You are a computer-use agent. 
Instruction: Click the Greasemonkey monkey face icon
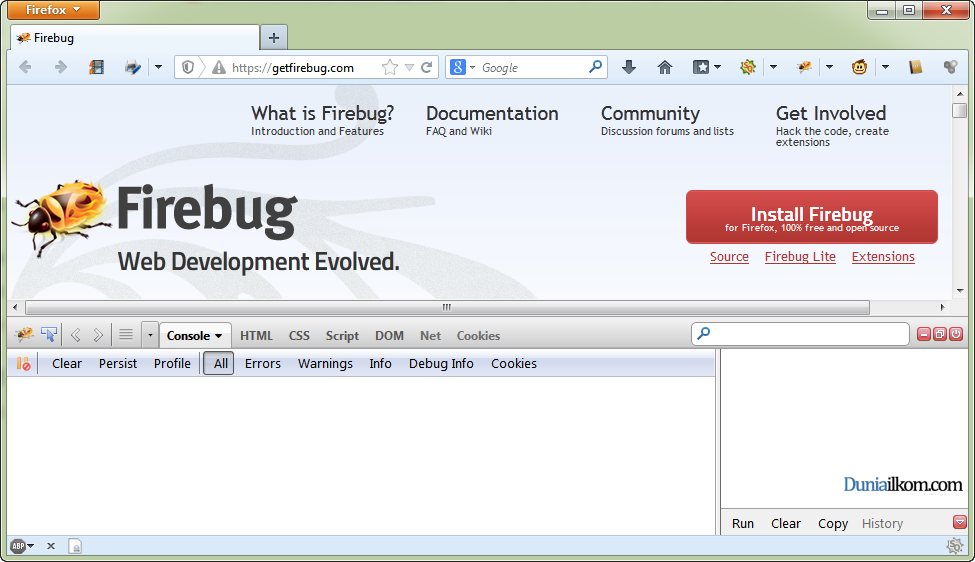click(x=859, y=67)
